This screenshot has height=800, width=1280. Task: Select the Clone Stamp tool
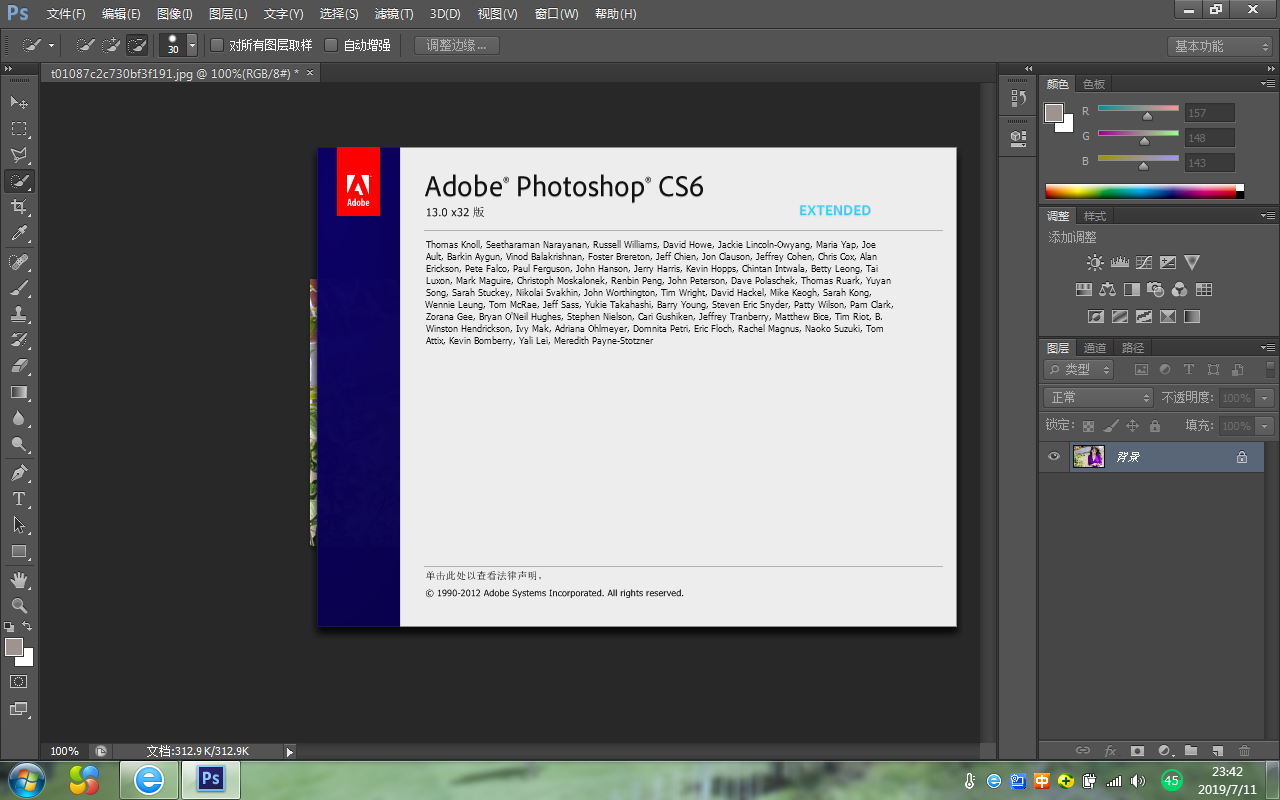(19, 314)
